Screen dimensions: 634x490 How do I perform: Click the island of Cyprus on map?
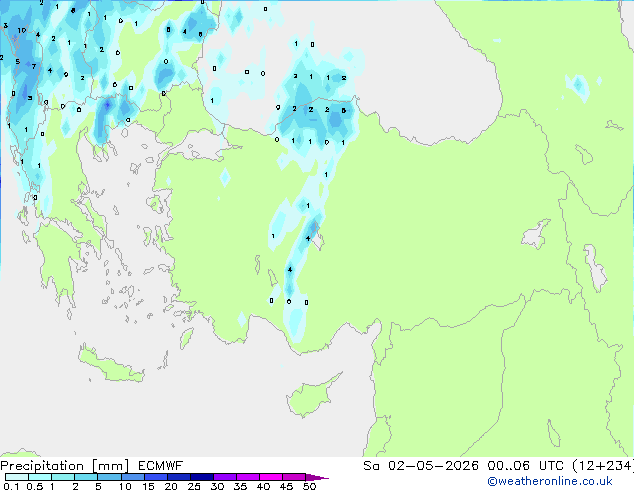[x=311, y=396]
